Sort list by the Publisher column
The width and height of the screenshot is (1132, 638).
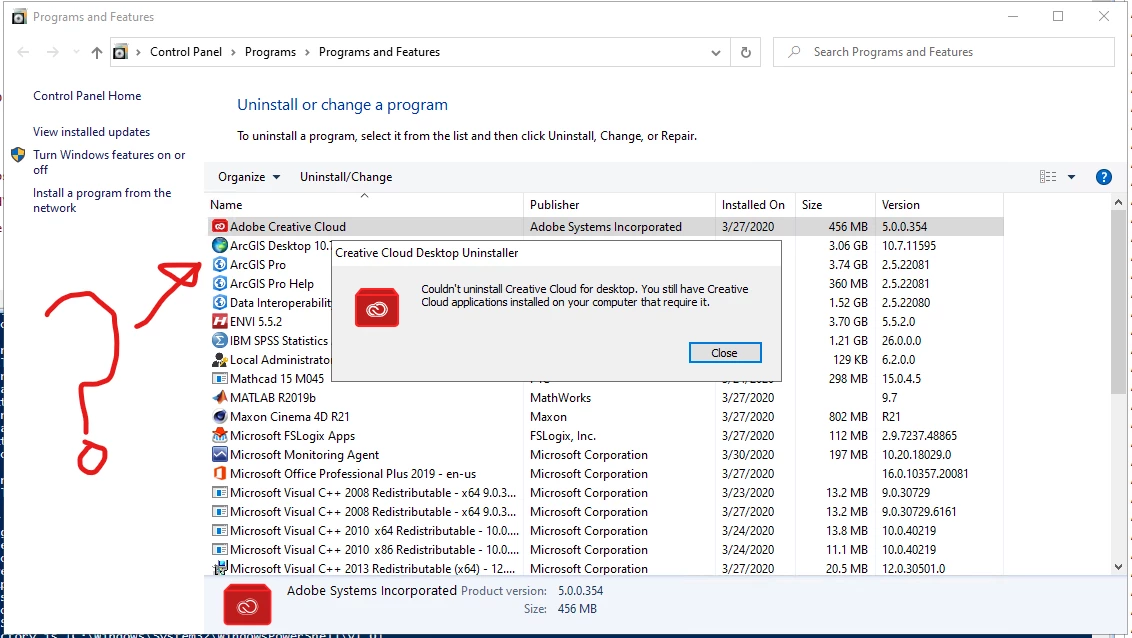(x=619, y=205)
